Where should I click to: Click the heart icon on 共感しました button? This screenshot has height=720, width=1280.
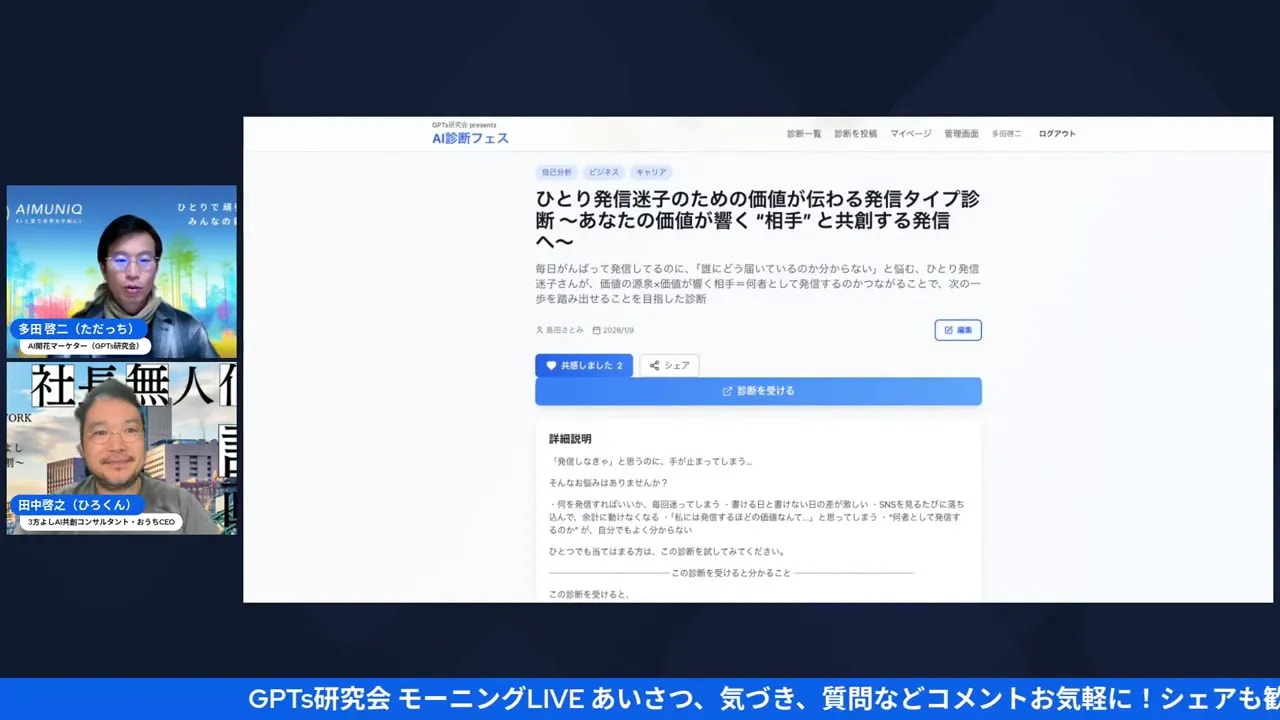click(x=550, y=364)
